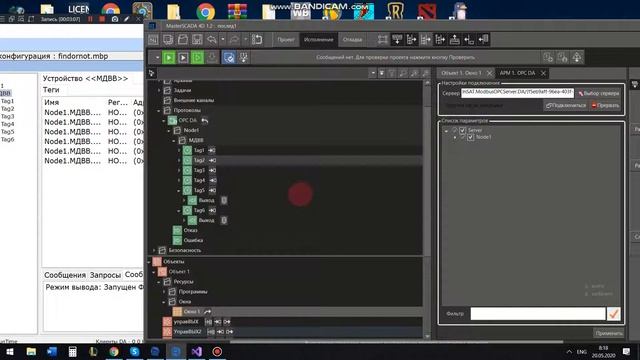Collapse the Server node in parameter list
This screenshot has width=640, height=360.
tap(446, 131)
